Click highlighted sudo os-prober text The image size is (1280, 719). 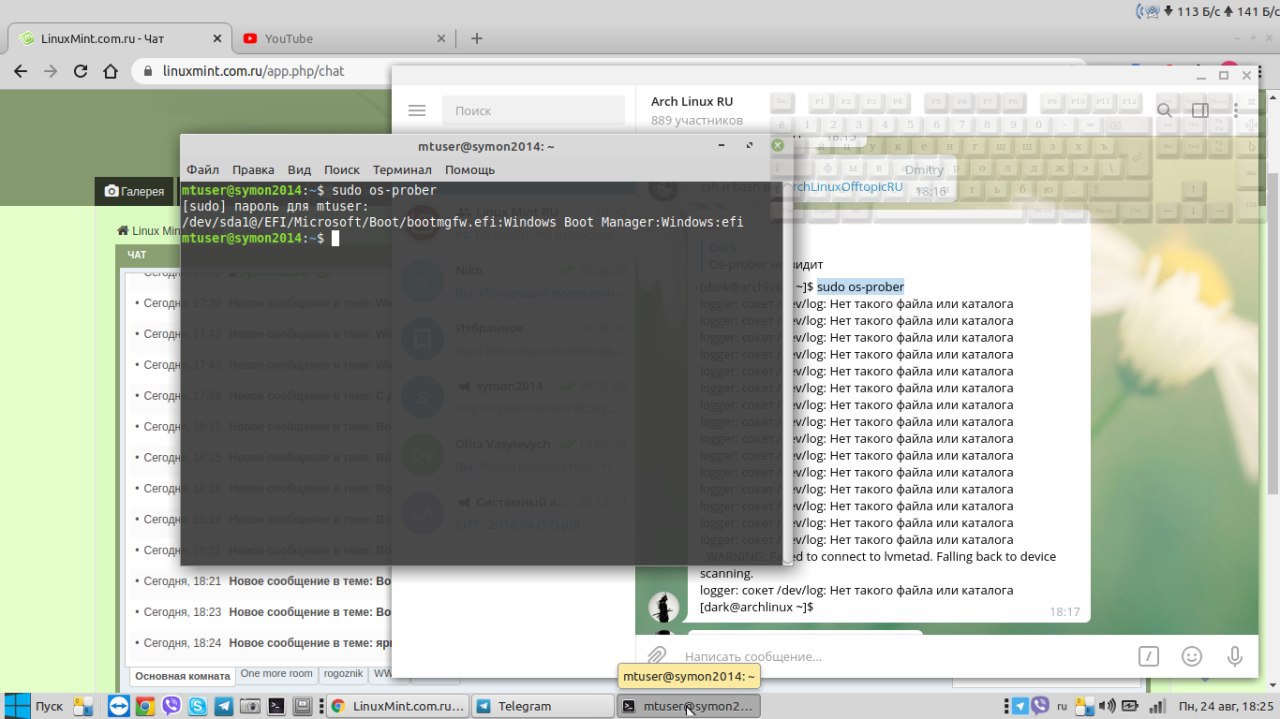point(860,287)
